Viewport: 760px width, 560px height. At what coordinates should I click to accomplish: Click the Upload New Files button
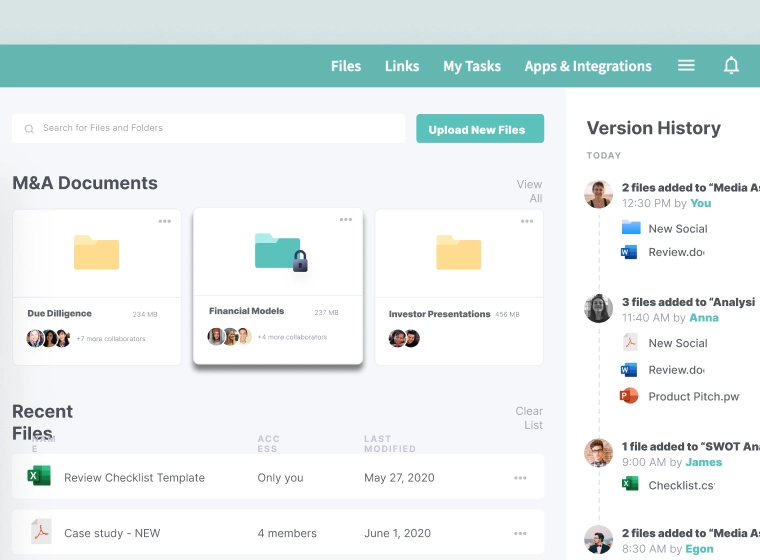click(479, 129)
